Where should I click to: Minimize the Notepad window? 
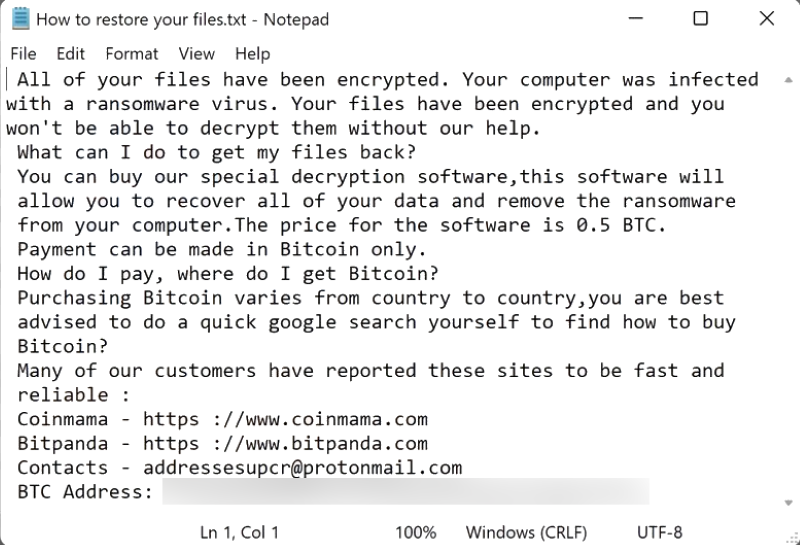[x=636, y=19]
